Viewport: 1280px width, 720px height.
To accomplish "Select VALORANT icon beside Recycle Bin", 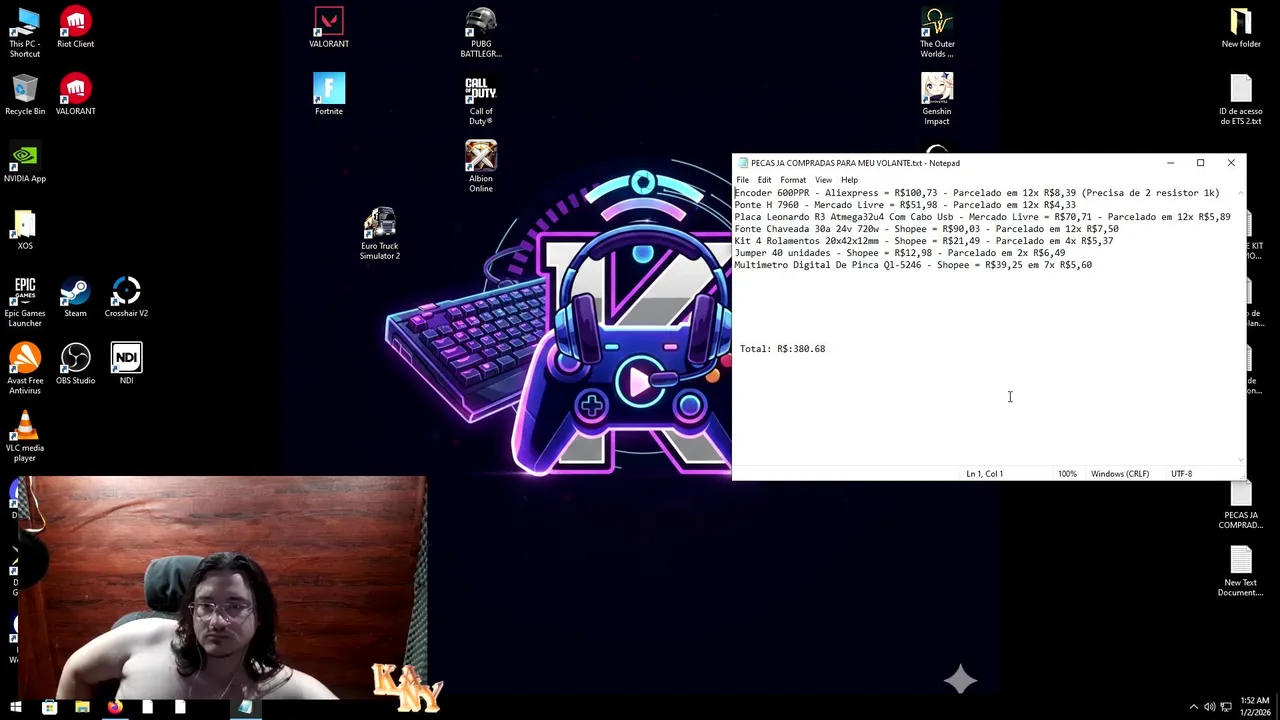I will [x=75, y=95].
